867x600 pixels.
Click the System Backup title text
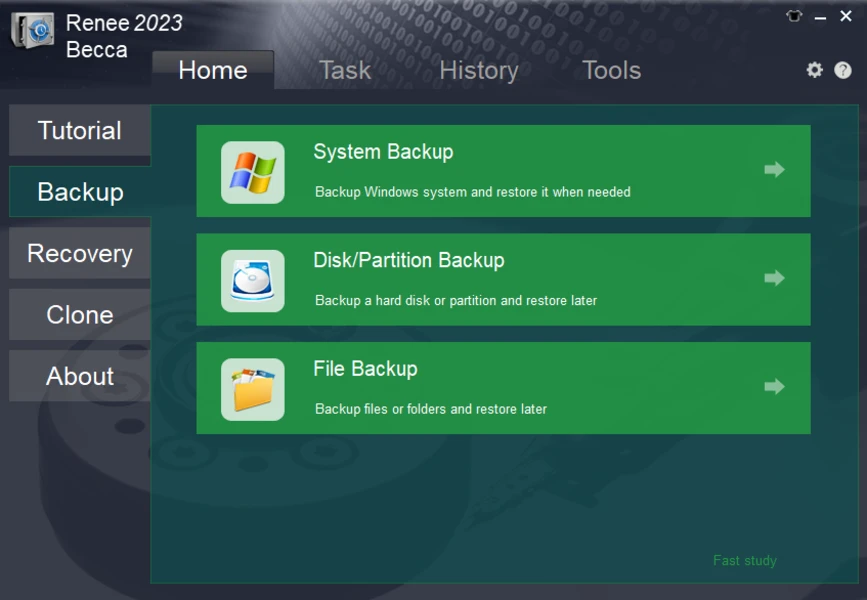(383, 152)
